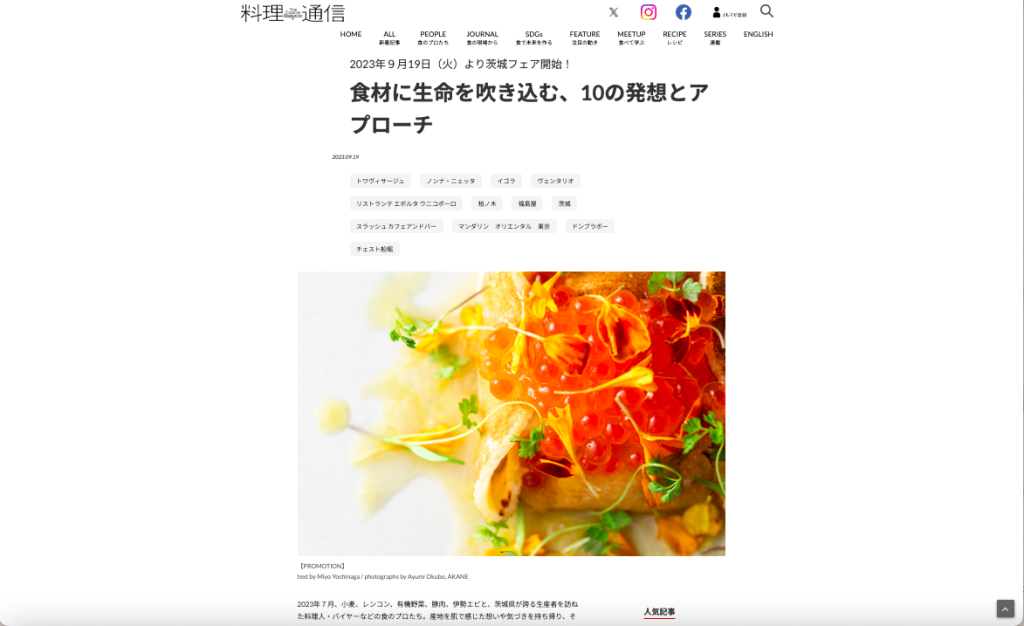This screenshot has height=626, width=1024.
Task: Click the マンダリン オリエンタル 東京 tag
Action: pyautogui.click(x=504, y=227)
